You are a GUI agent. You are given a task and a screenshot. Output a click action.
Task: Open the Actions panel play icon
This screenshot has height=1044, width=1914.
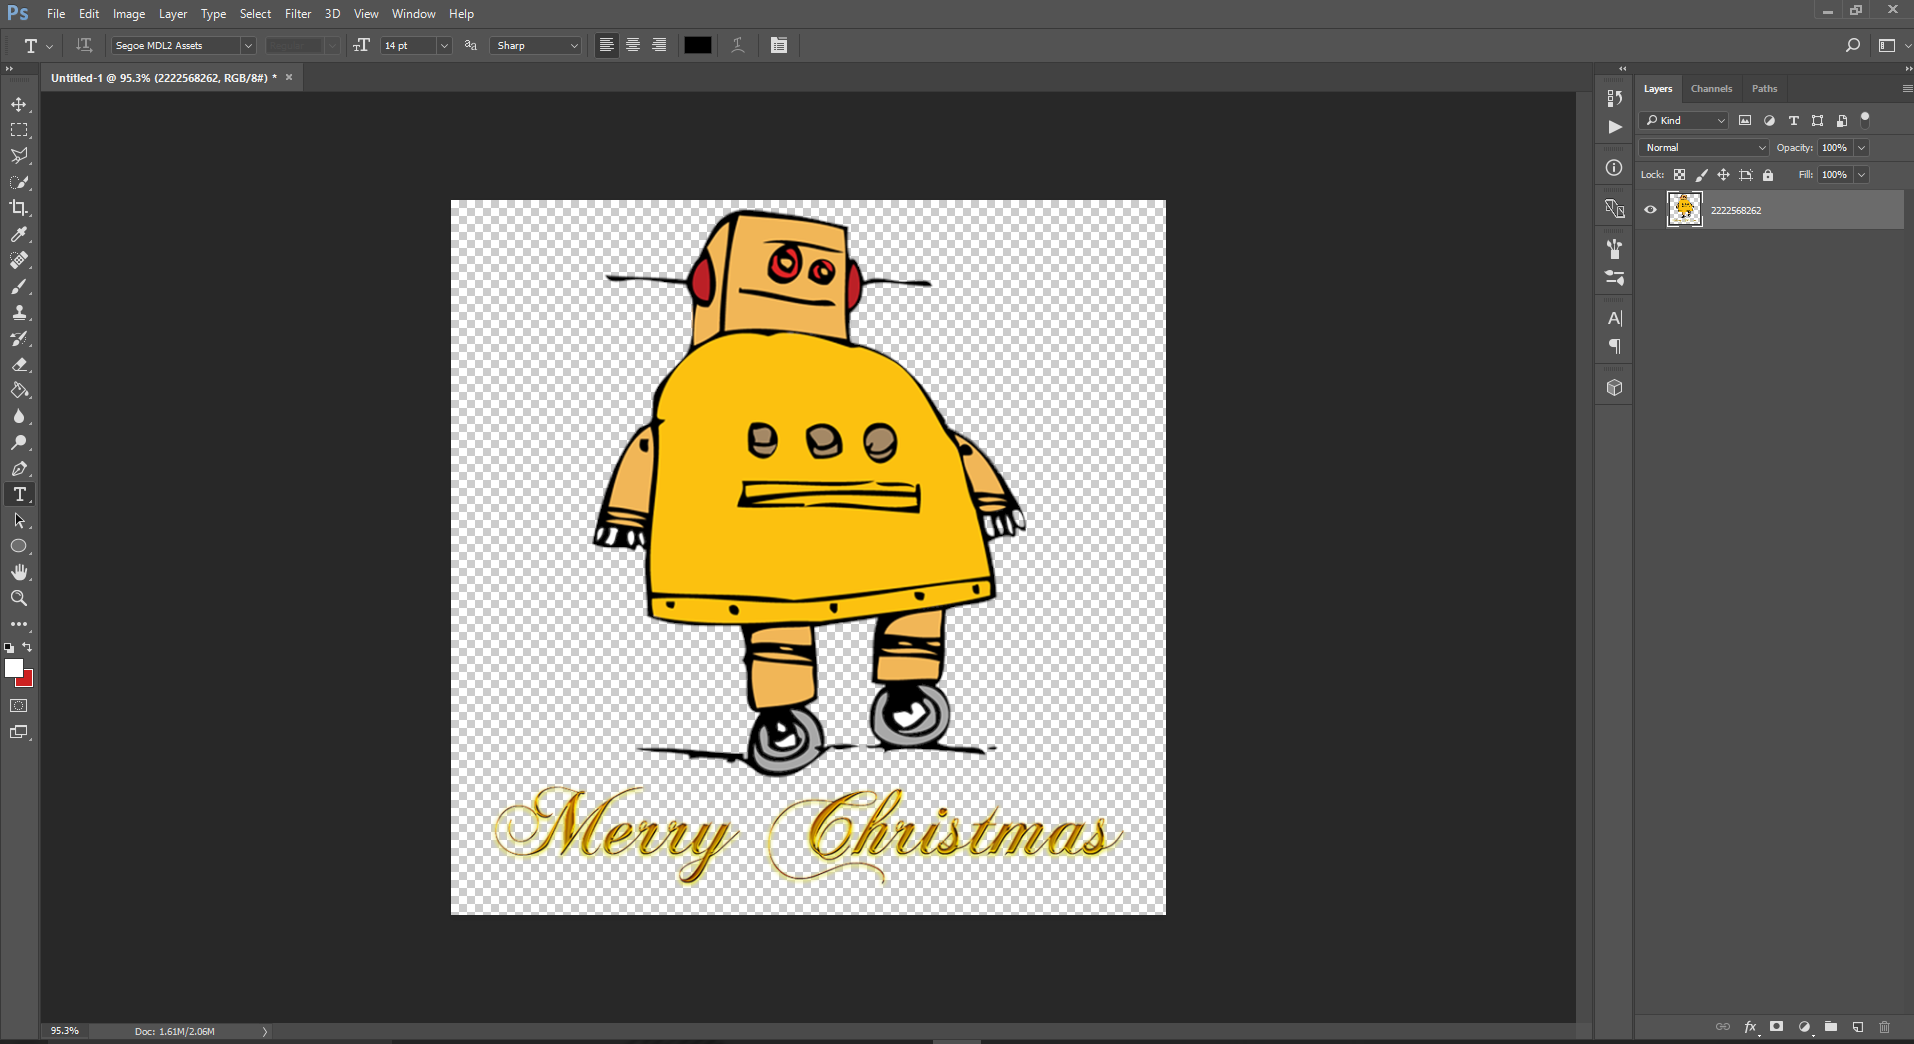(x=1614, y=127)
